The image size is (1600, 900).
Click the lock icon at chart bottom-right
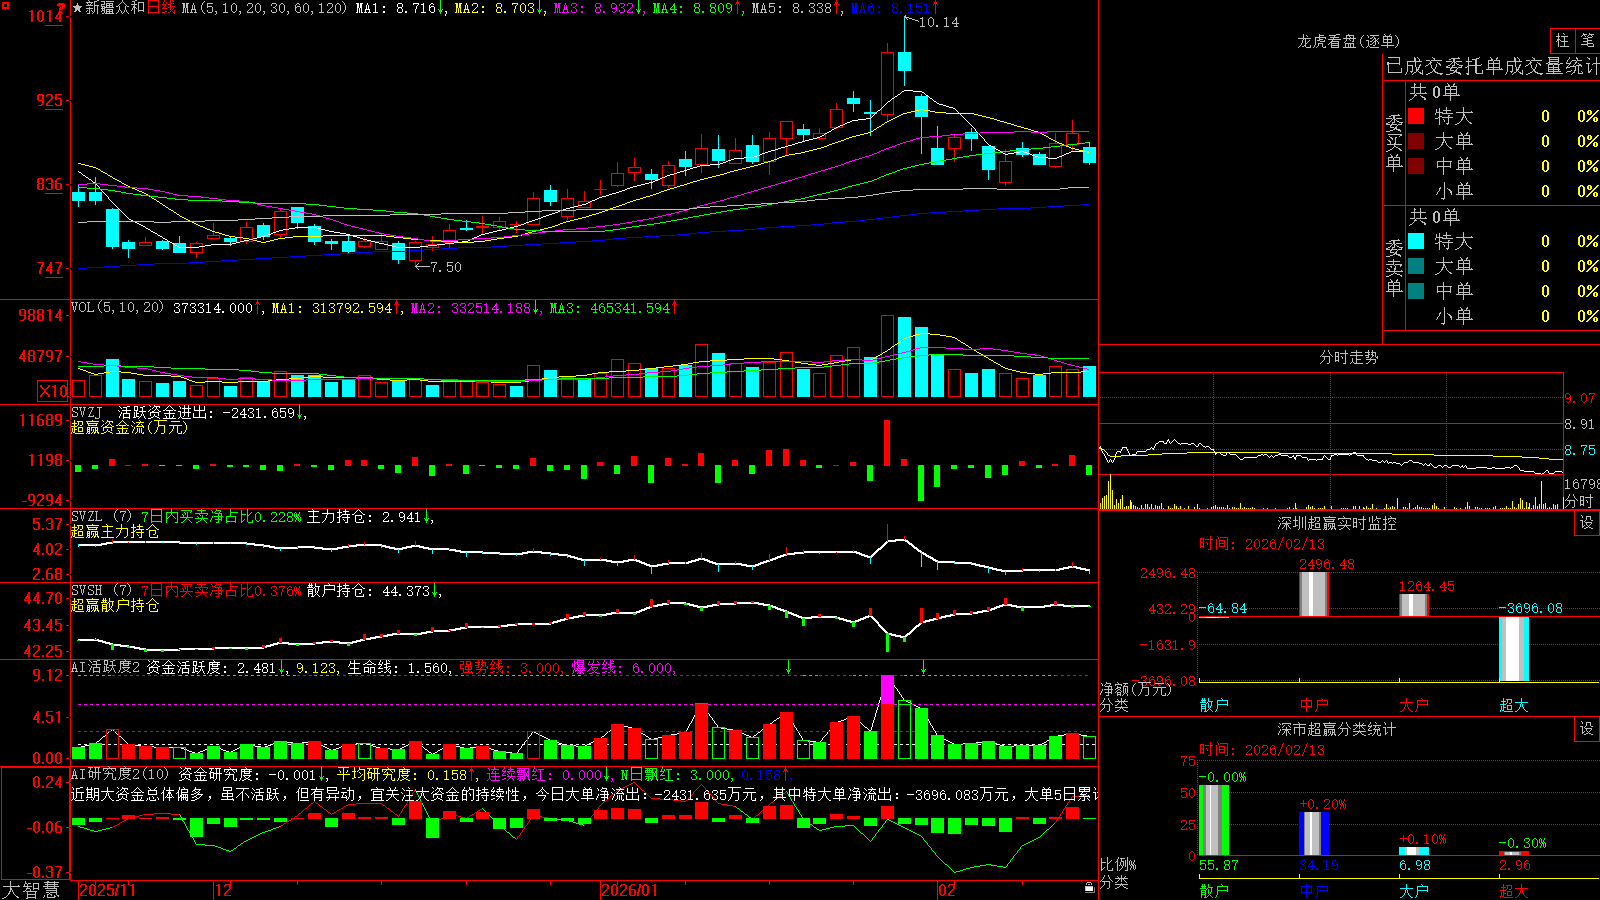coord(1090,887)
